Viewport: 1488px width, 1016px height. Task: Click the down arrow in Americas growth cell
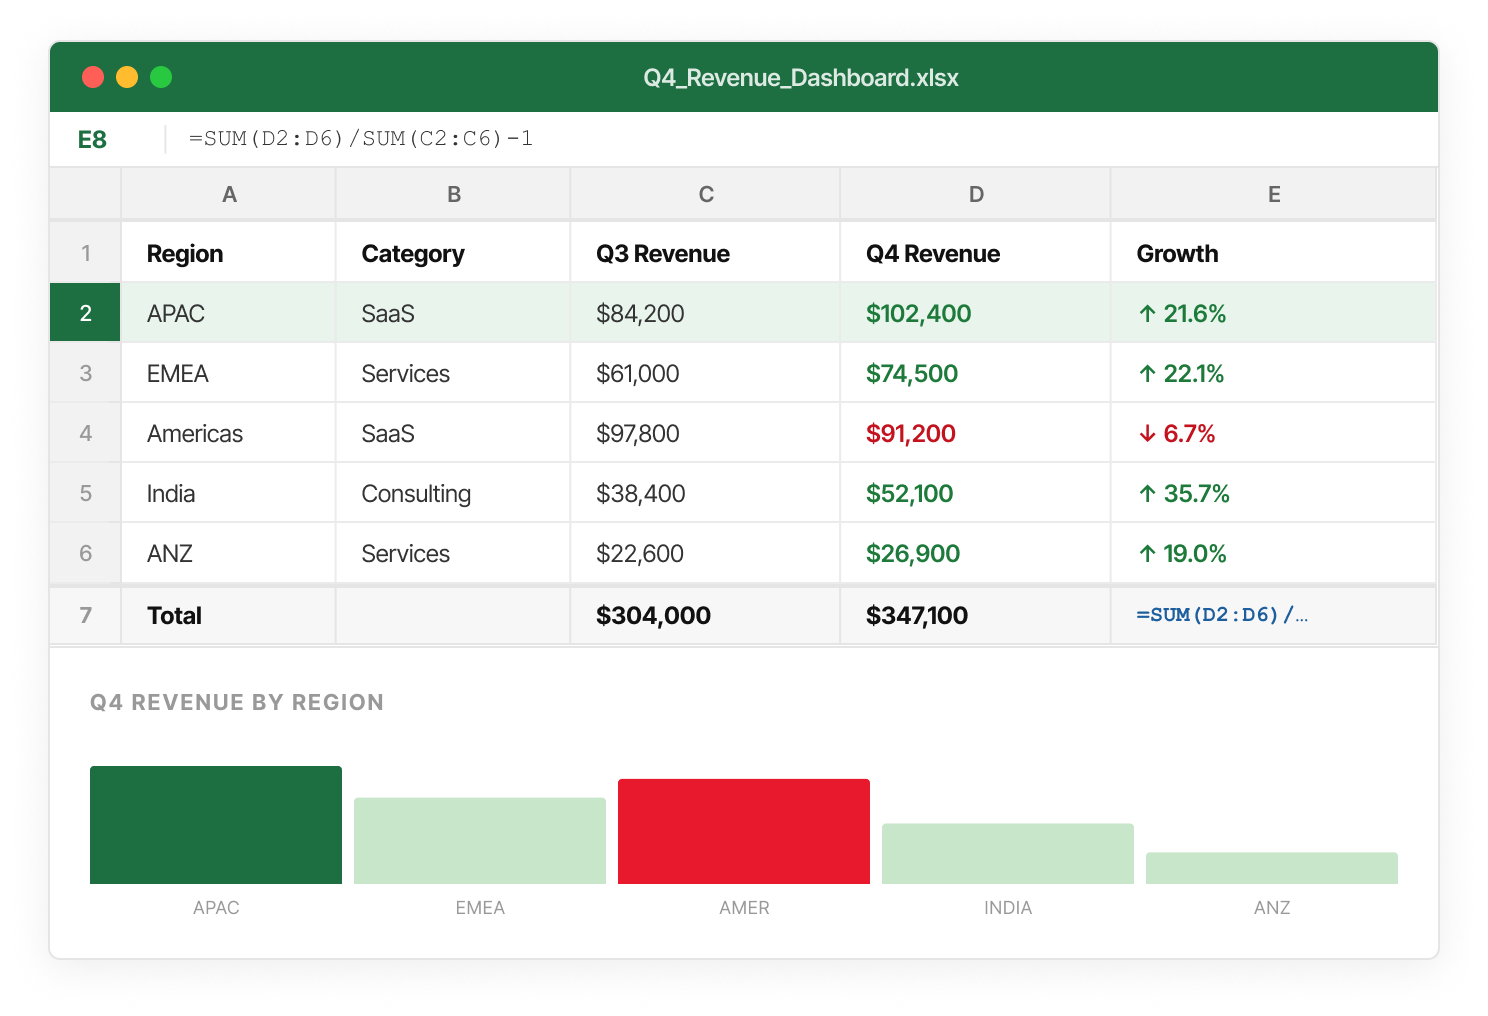[1147, 434]
